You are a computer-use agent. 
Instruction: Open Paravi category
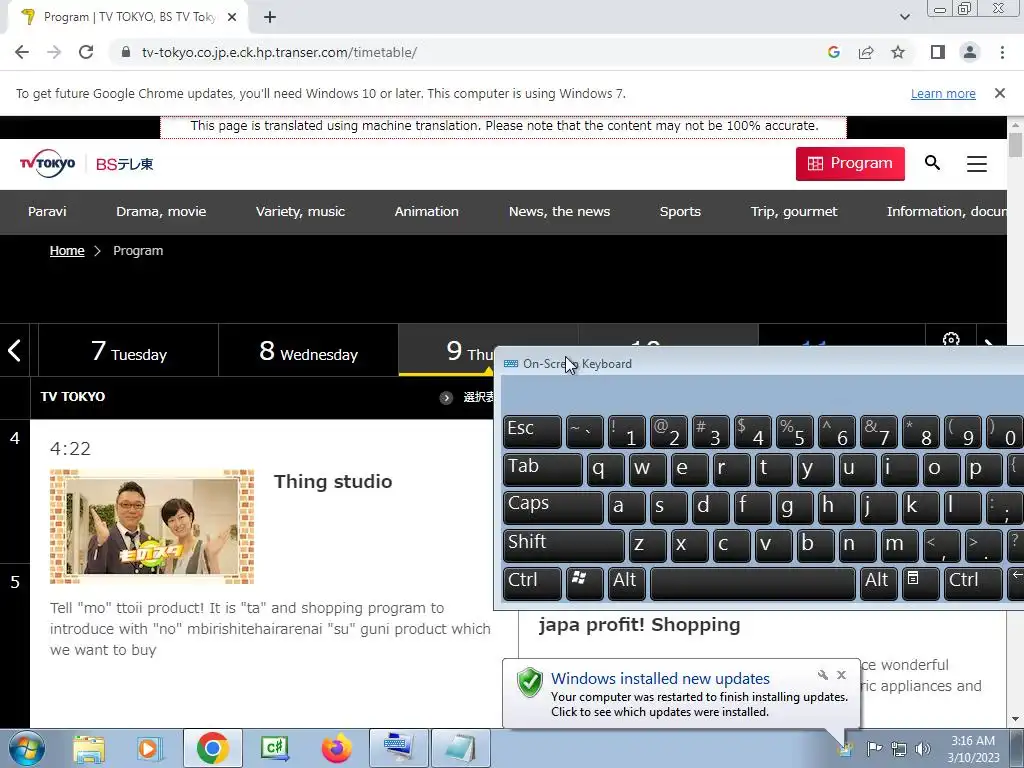pos(47,212)
